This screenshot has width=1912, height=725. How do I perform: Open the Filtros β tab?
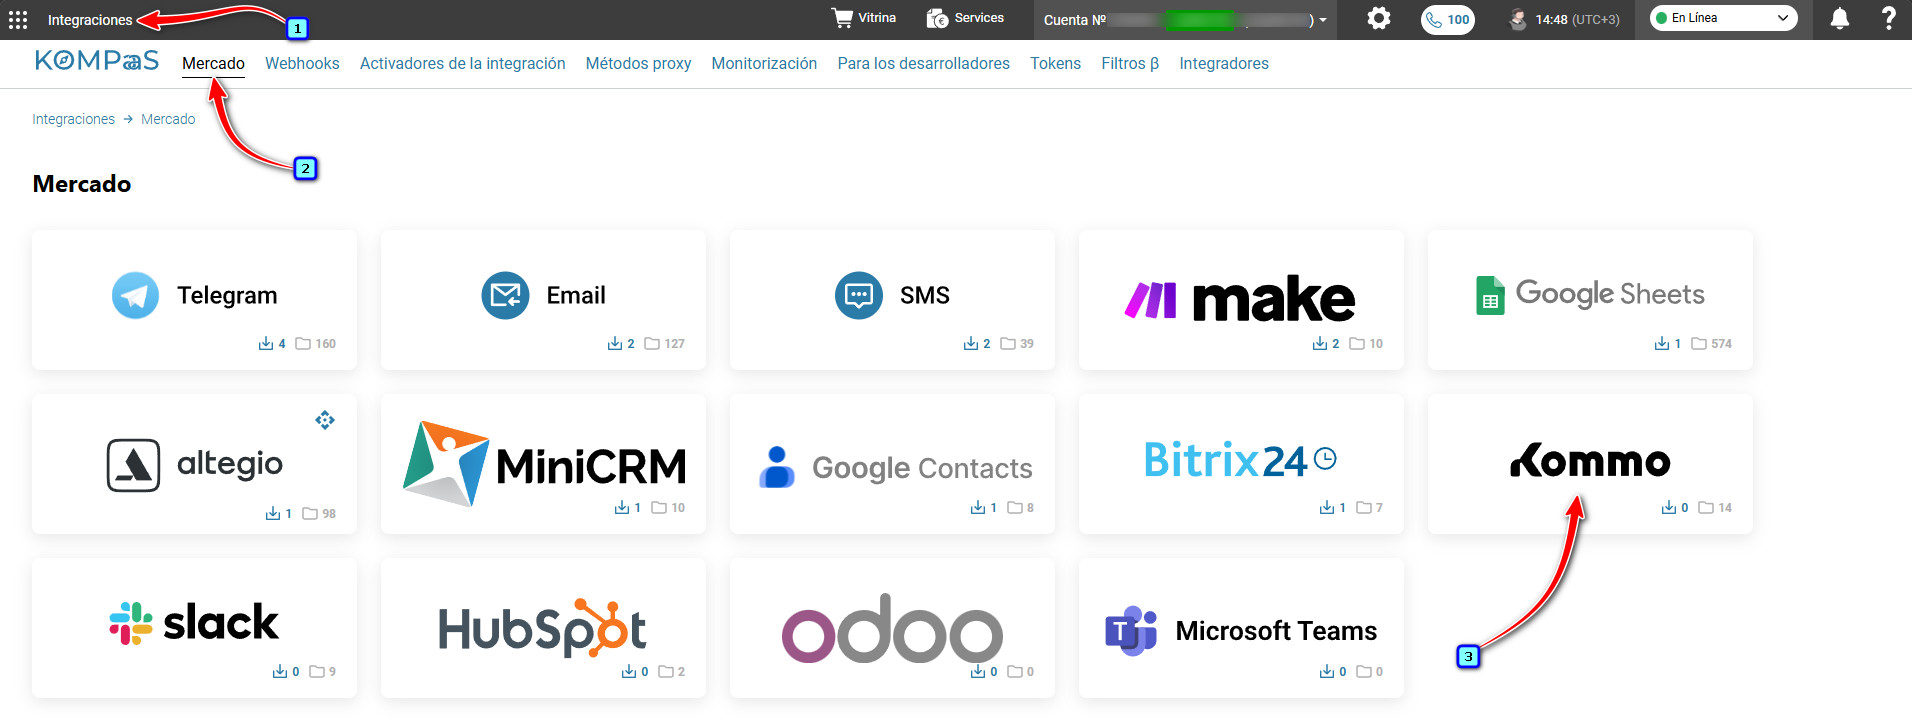coord(1130,63)
